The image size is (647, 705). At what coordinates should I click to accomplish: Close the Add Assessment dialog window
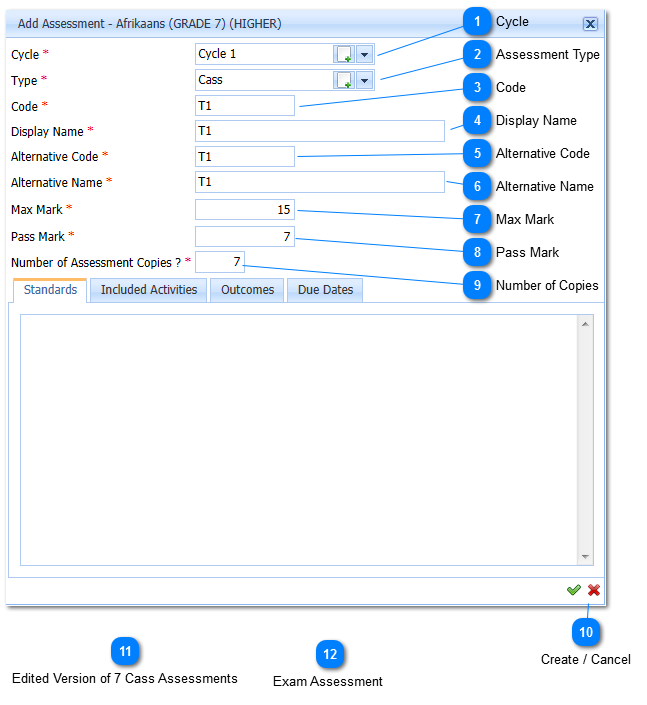coord(590,23)
